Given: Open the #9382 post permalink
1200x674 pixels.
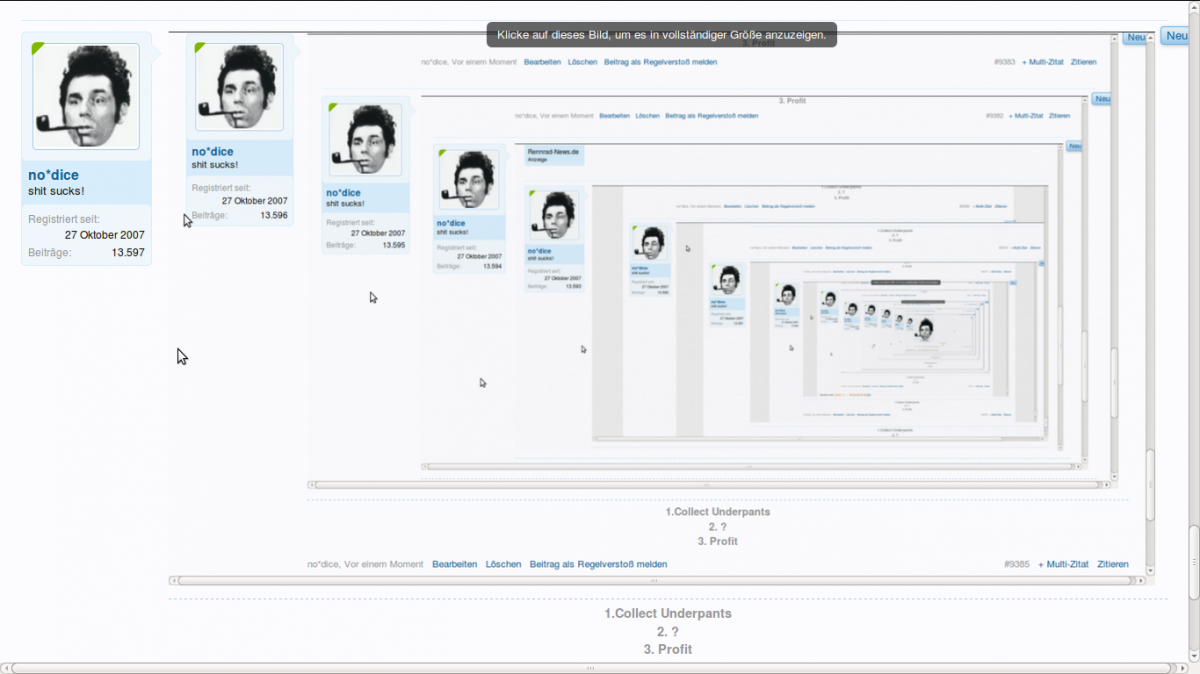Looking at the screenshot, I should tap(993, 116).
